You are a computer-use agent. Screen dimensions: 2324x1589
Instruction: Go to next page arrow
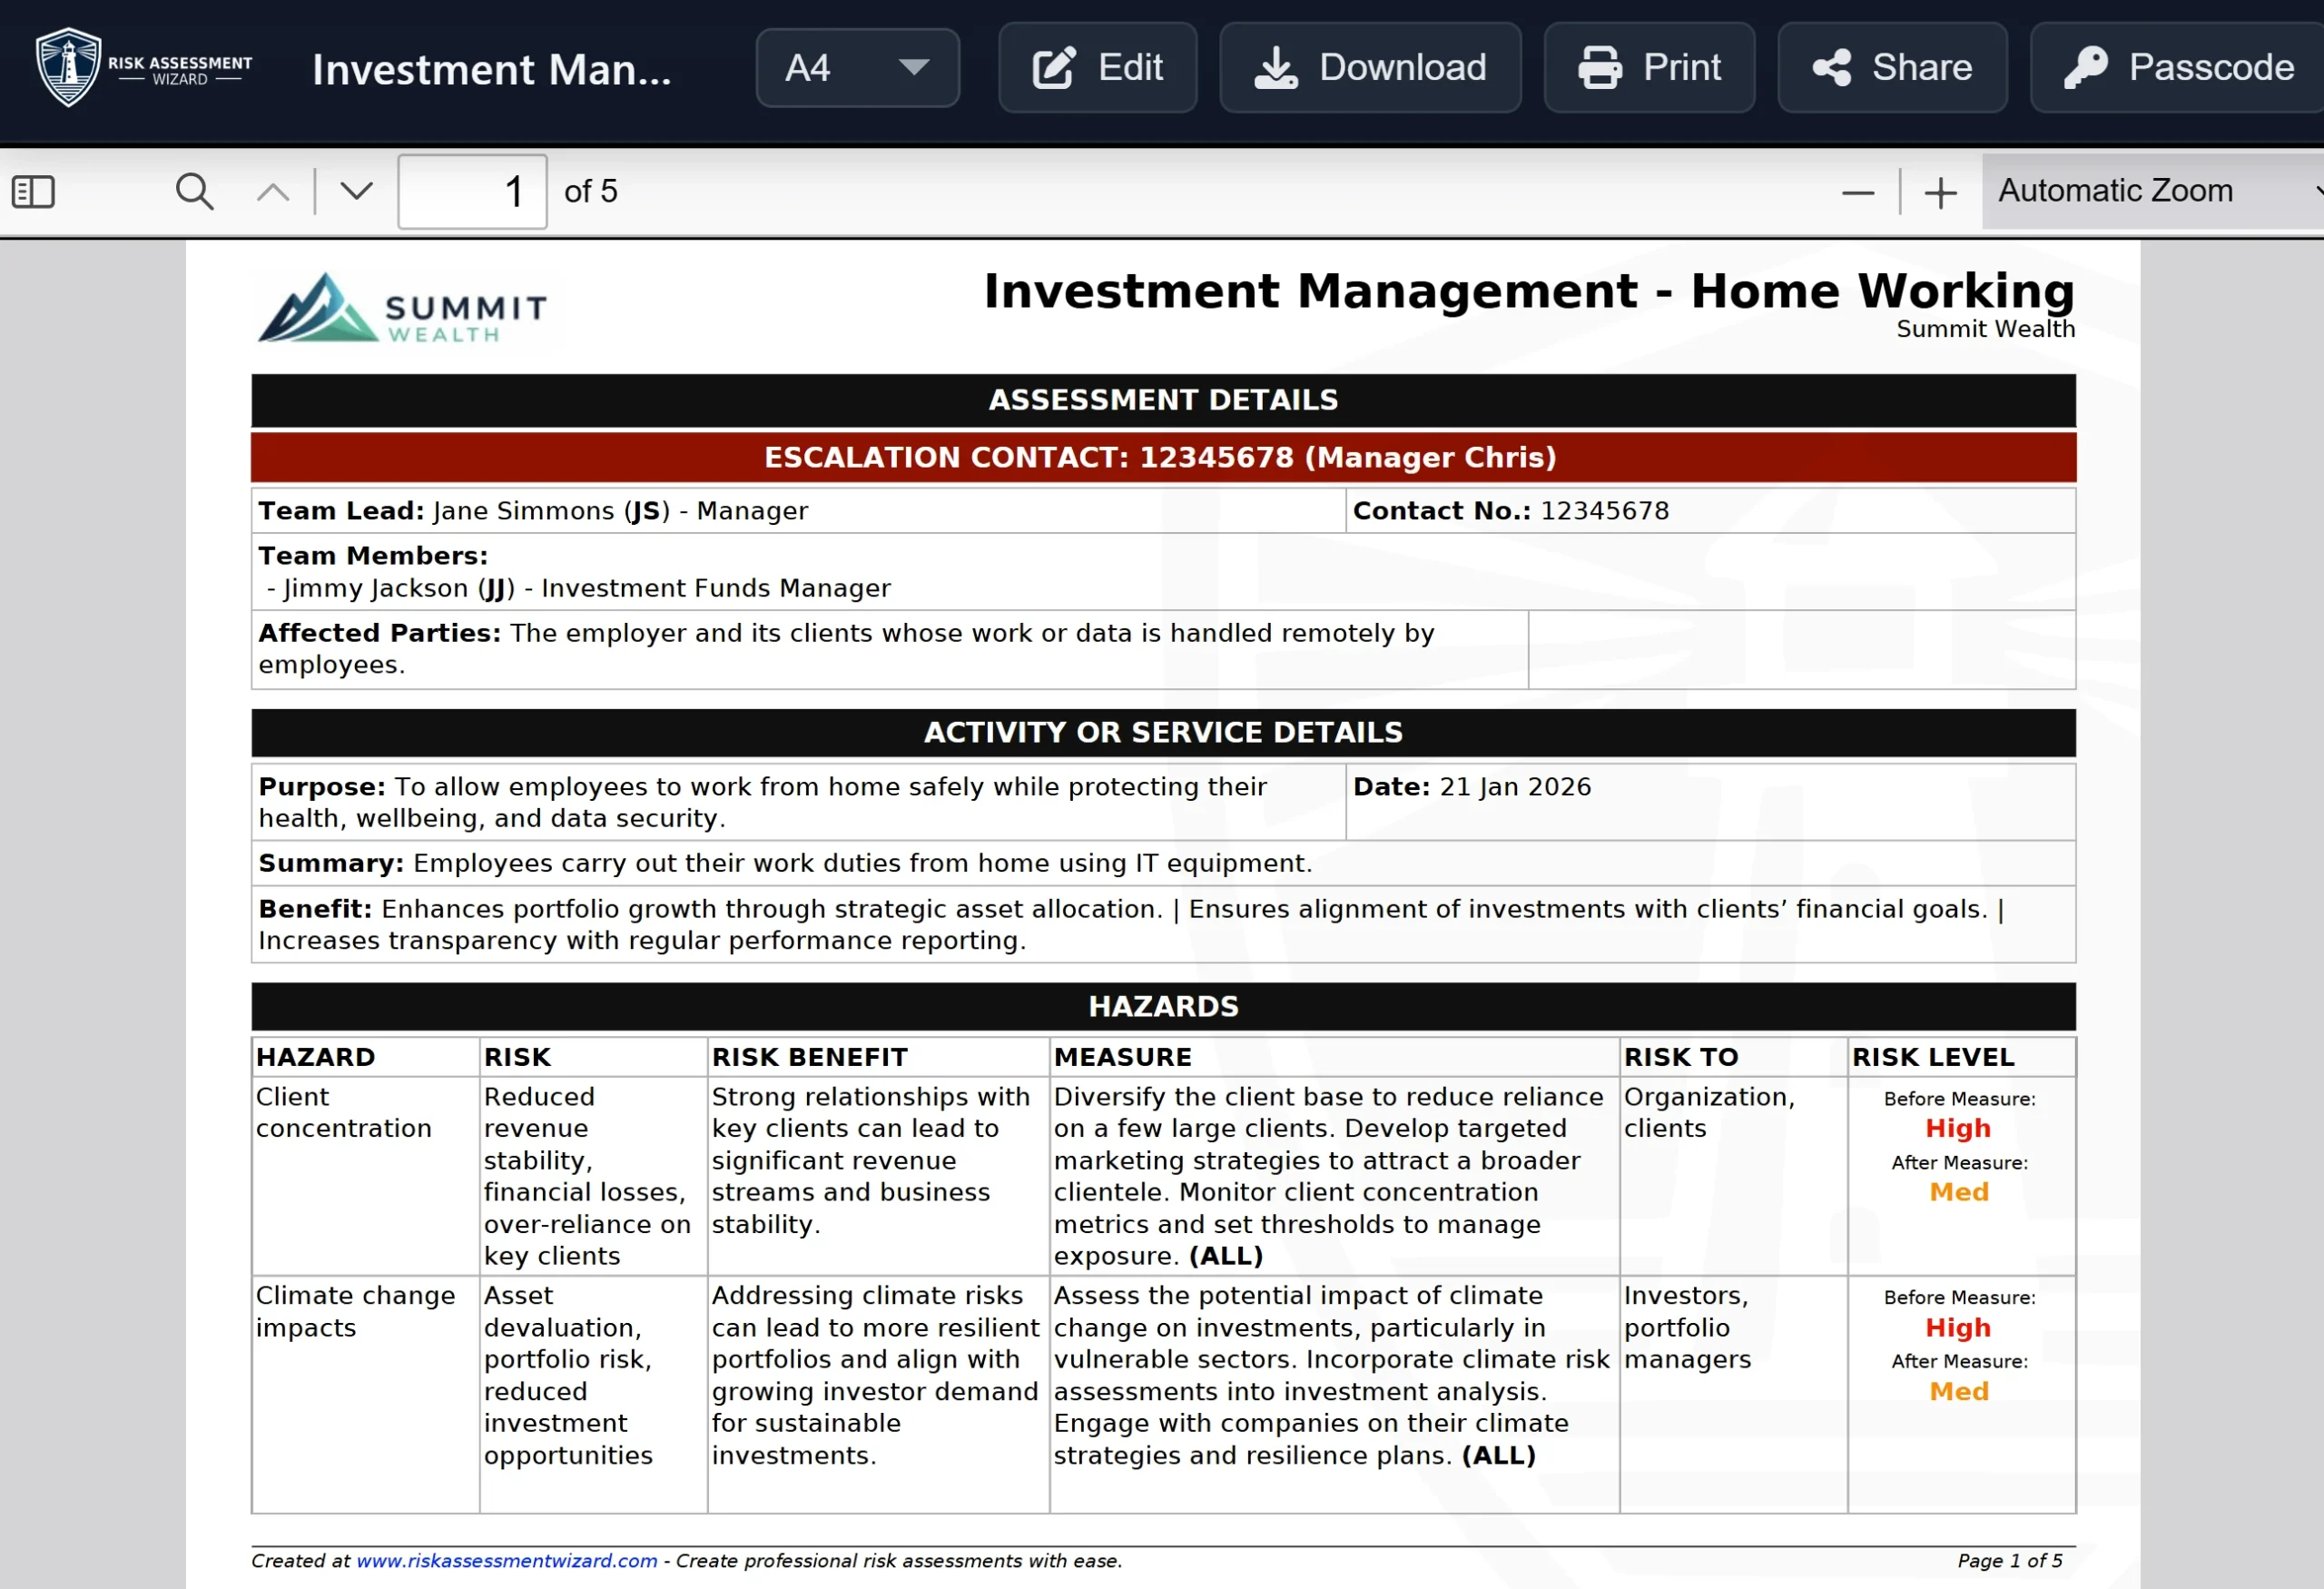(356, 191)
